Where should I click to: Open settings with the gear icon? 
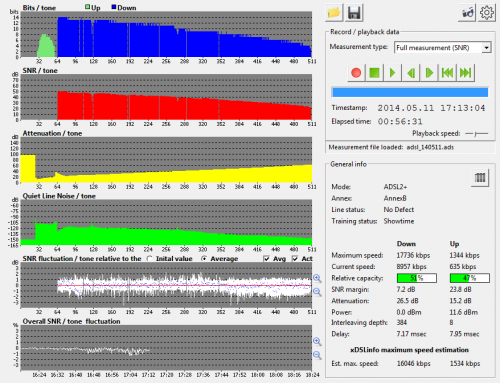point(487,13)
